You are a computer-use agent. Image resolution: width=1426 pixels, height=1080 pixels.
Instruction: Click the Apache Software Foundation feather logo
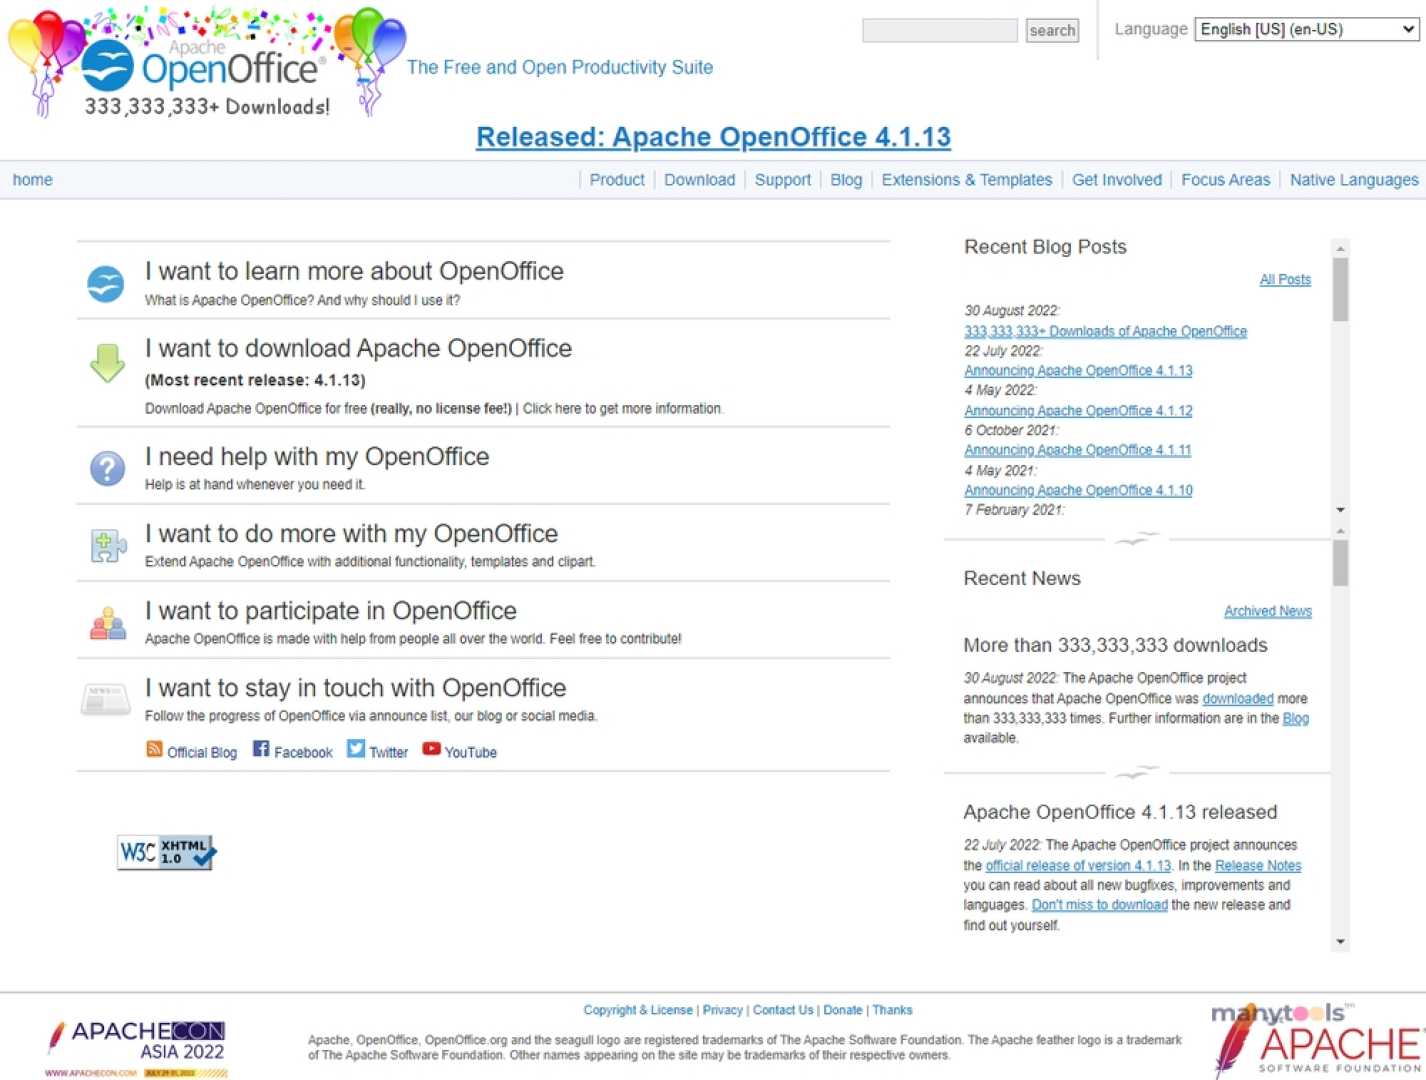click(1318, 1040)
